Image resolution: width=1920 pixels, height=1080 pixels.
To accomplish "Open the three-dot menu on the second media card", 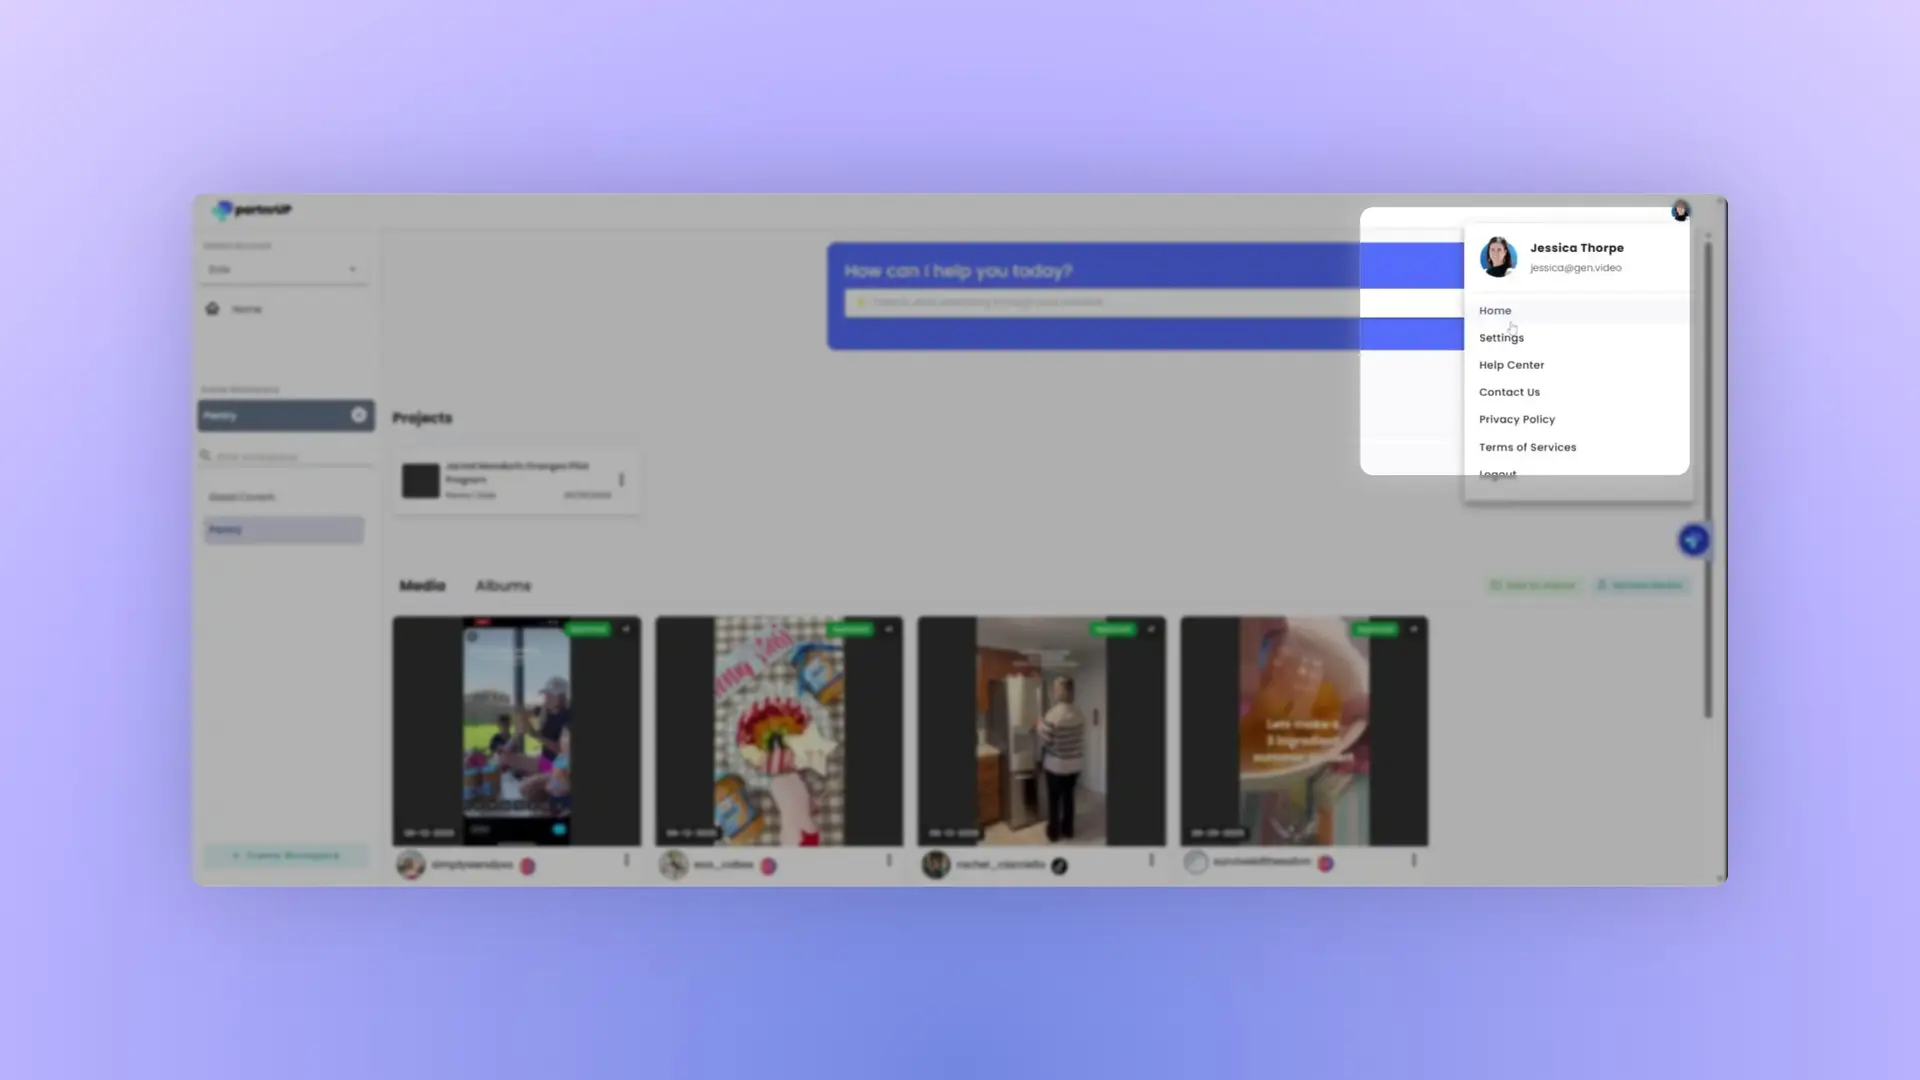I will (x=888, y=860).
